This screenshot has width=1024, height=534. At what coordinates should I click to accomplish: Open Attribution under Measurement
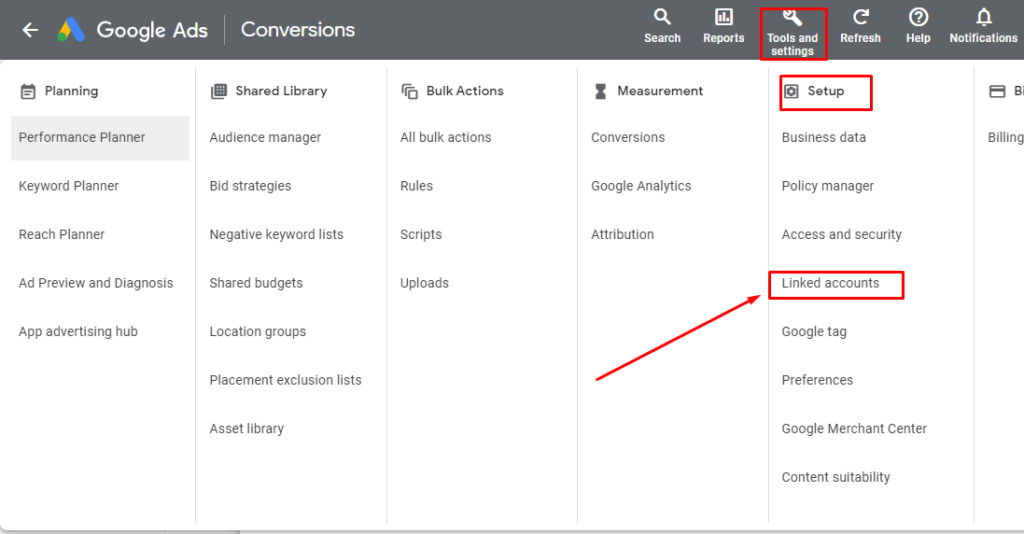click(x=622, y=234)
